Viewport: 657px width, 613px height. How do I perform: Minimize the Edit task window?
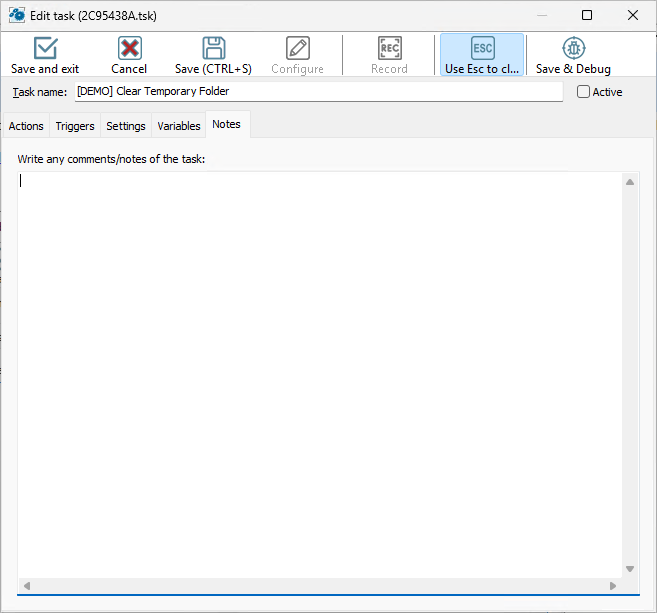pyautogui.click(x=542, y=15)
